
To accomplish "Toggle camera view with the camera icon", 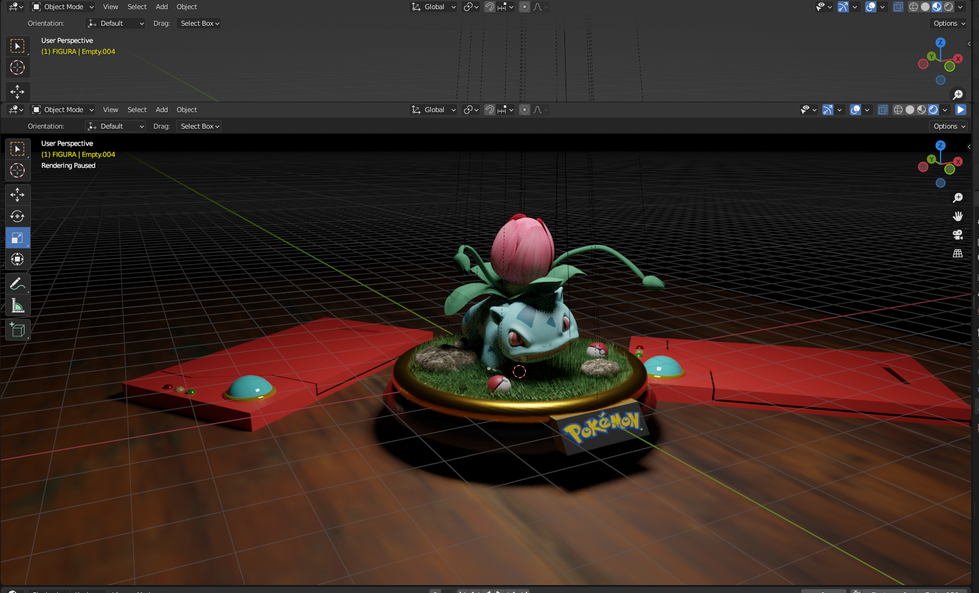I will [957, 235].
